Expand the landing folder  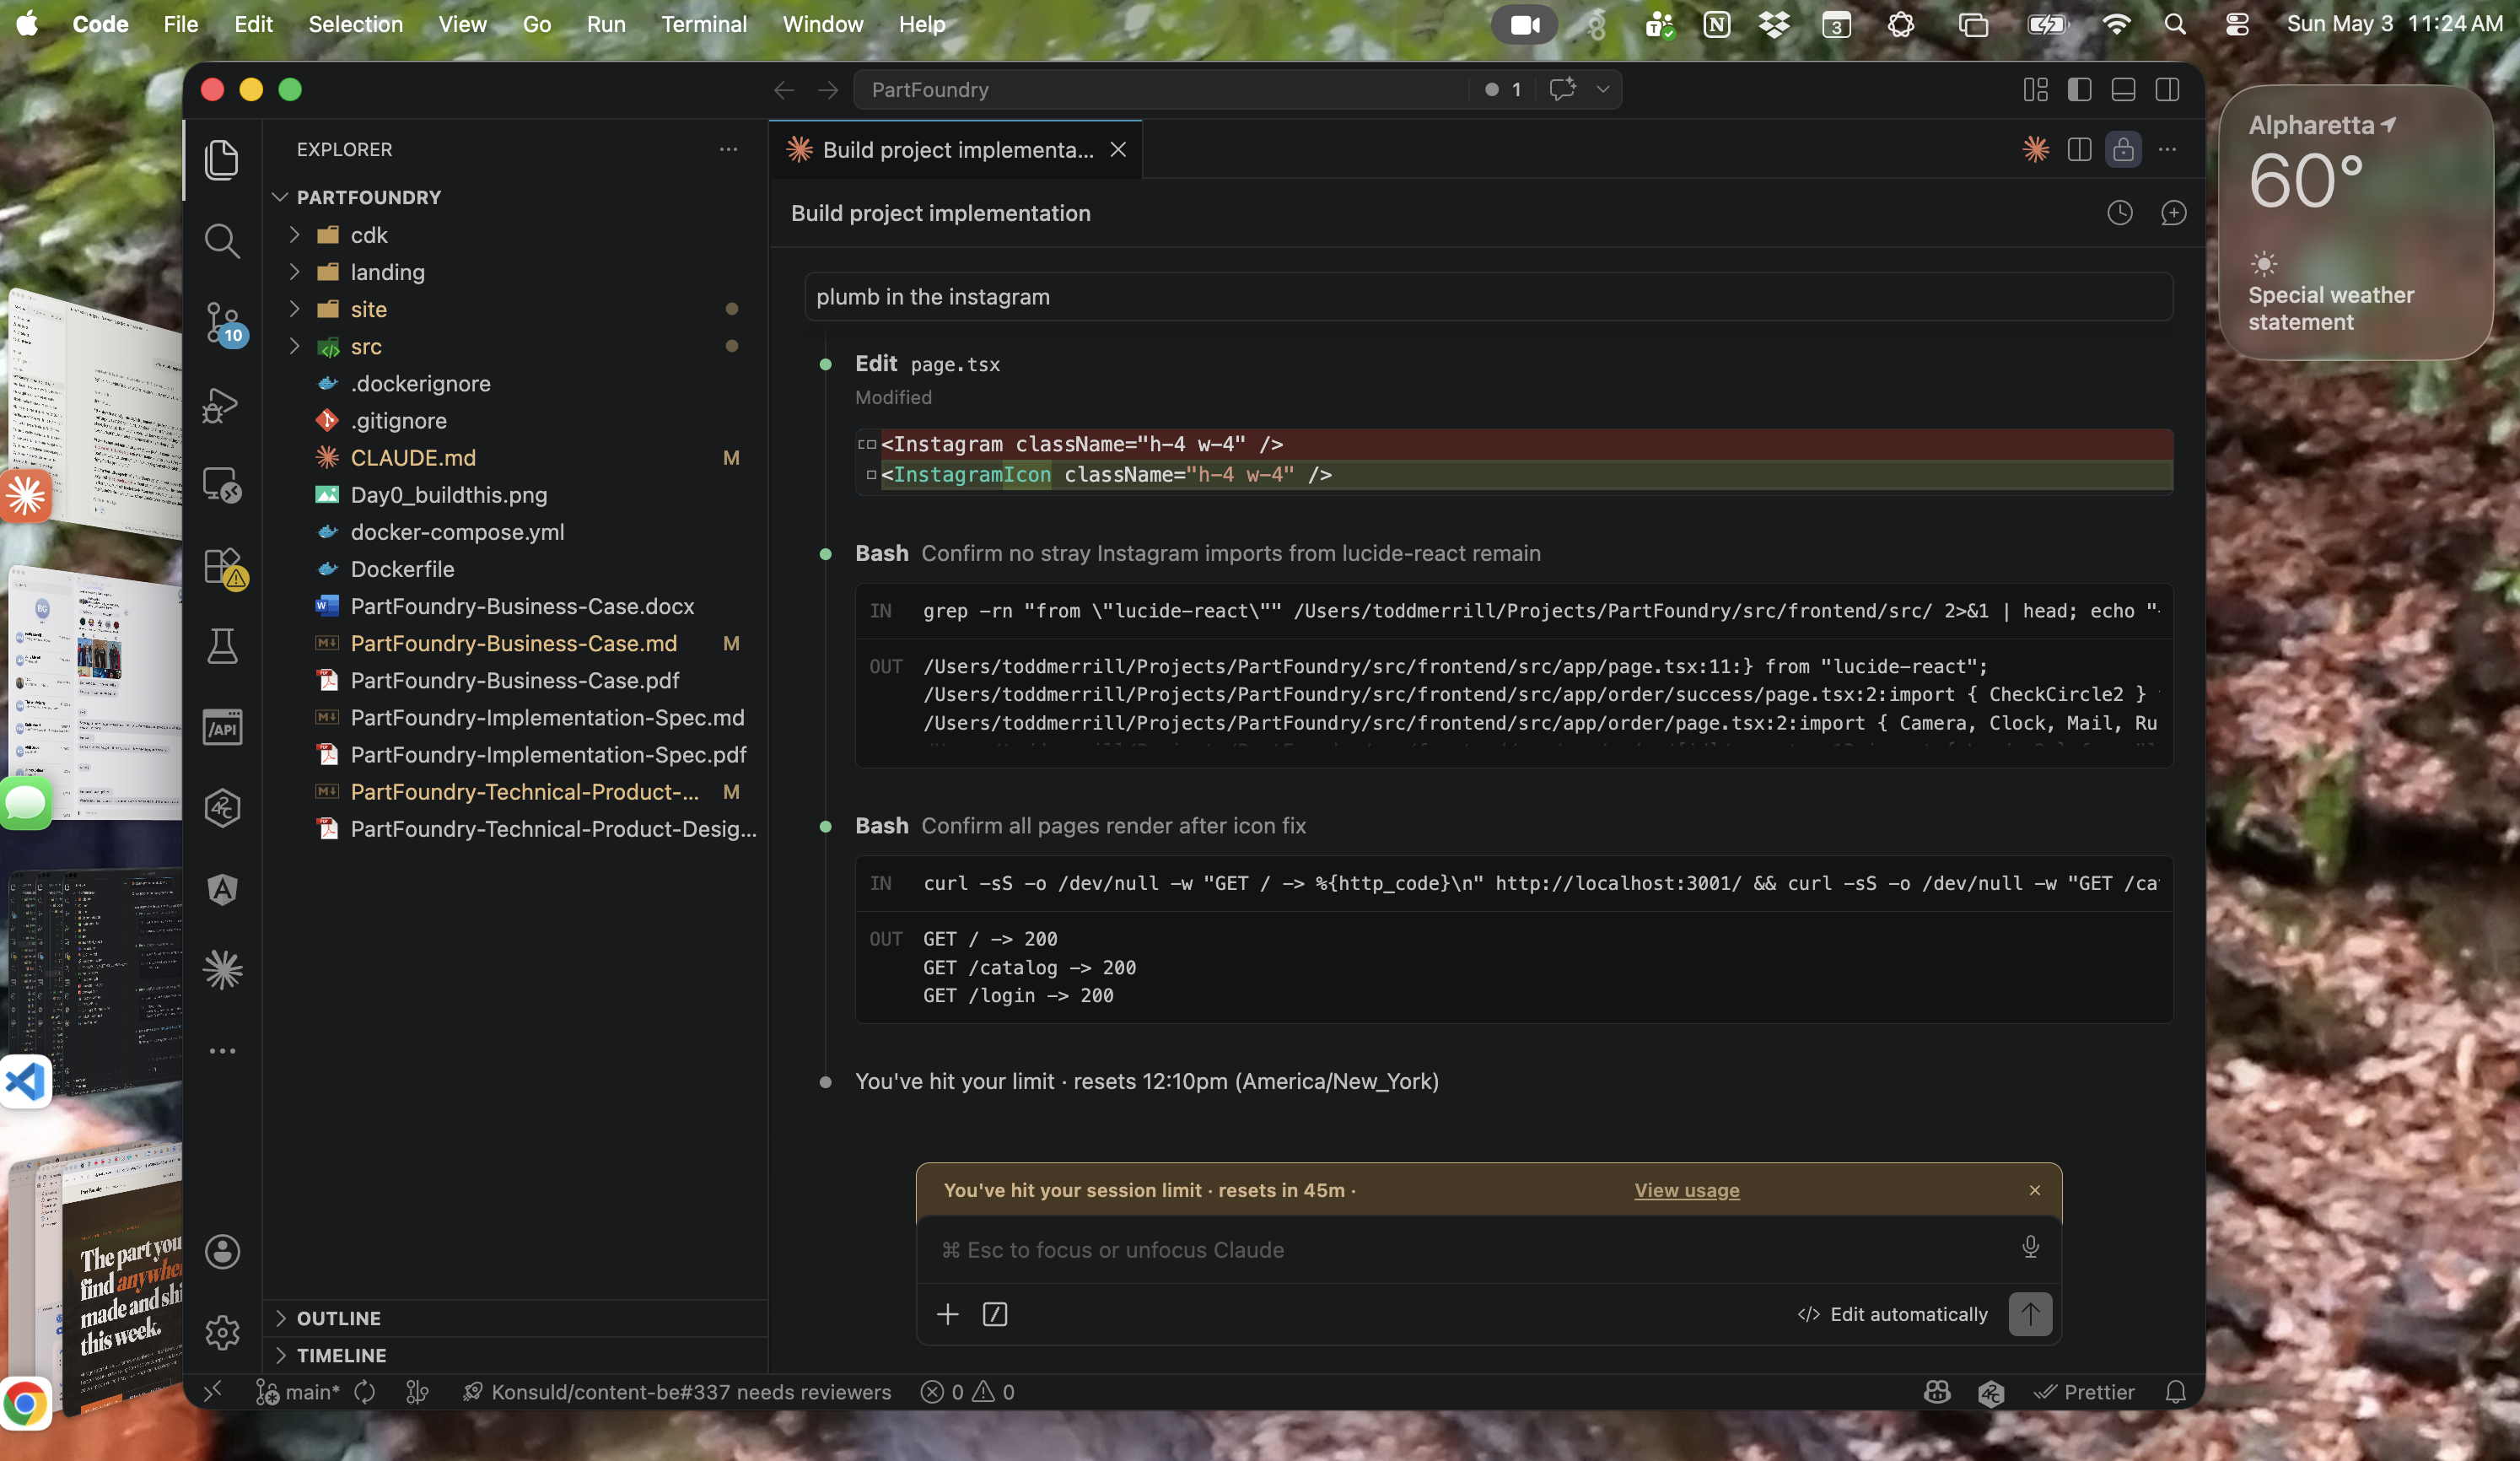tap(294, 272)
